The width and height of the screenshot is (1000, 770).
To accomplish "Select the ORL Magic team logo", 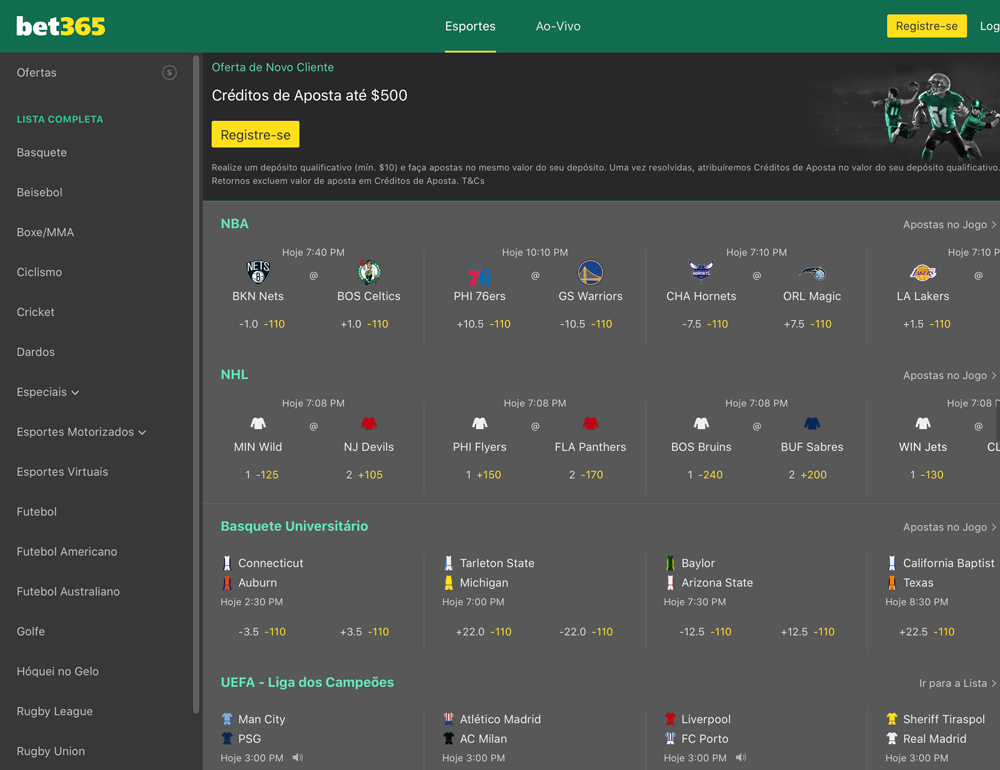I will click(x=812, y=273).
